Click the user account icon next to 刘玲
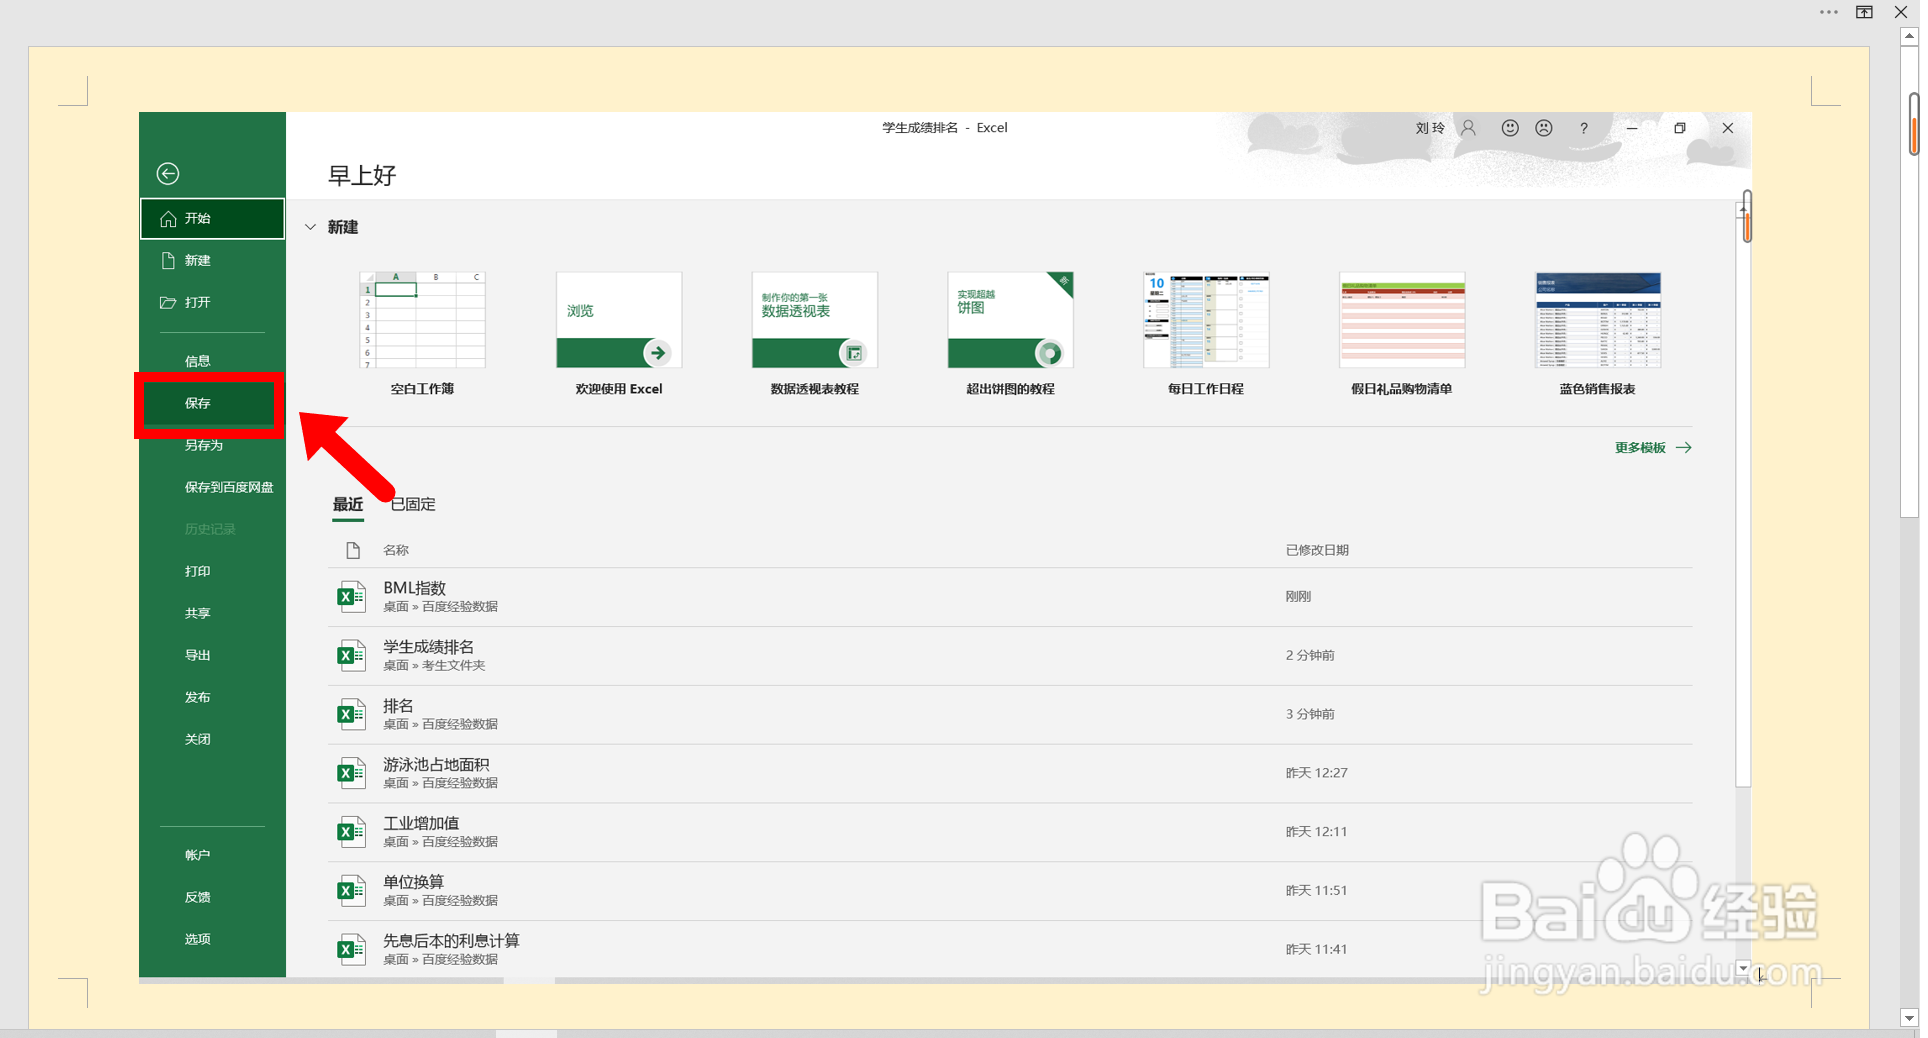 tap(1468, 128)
